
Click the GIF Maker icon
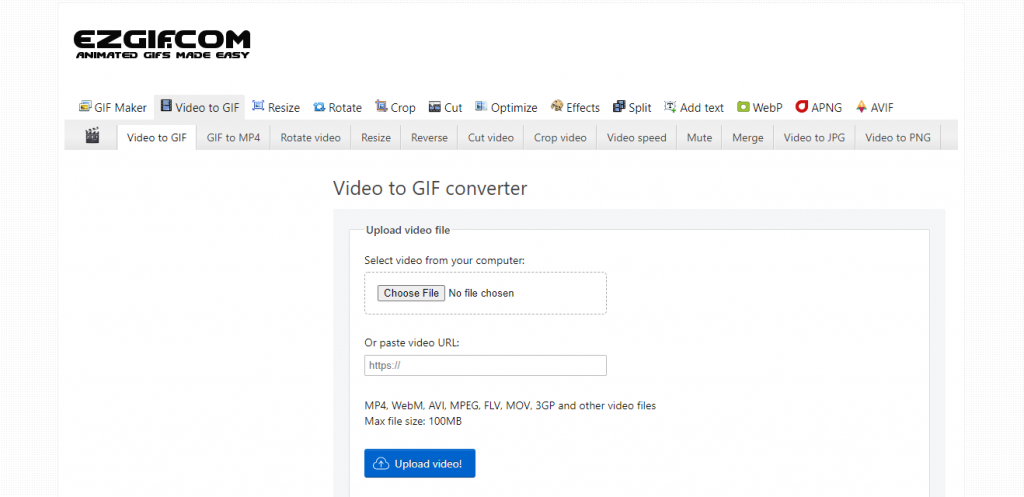pos(86,106)
